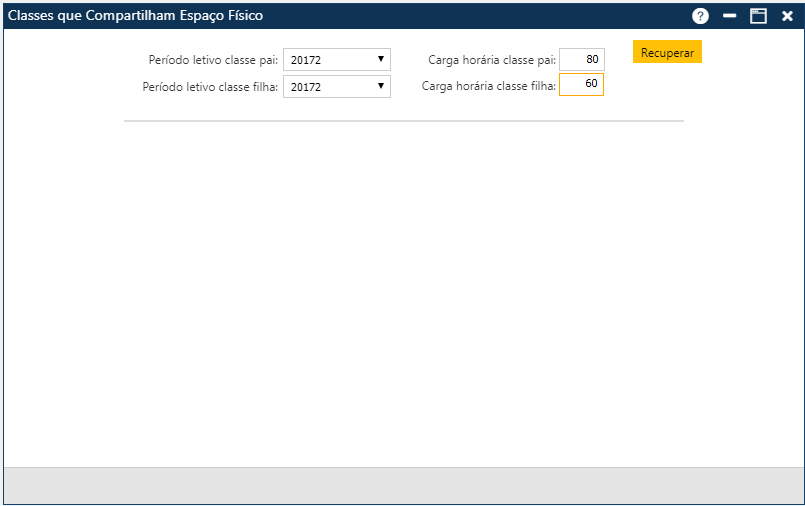The image size is (805, 506).
Task: Minimize the Classes que Compartilham window
Action: pyautogui.click(x=730, y=16)
